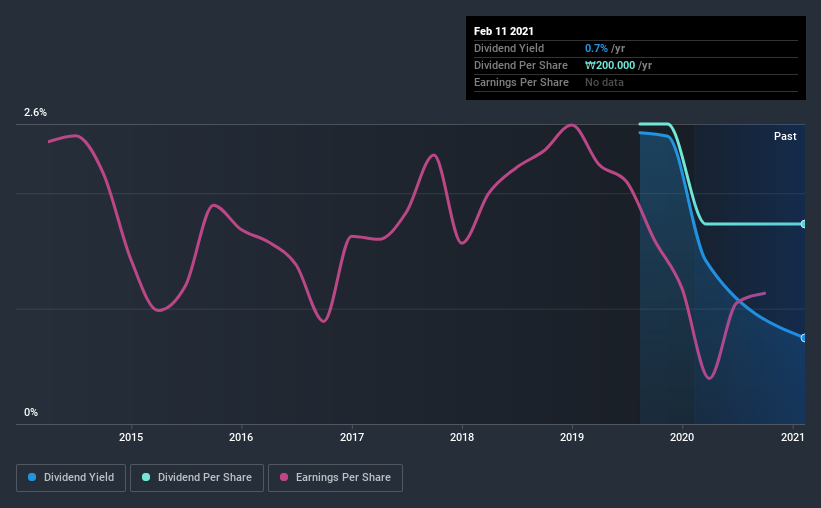Click the 0.7% dividend yield value in the tooltip
This screenshot has height=508, width=821.
pyautogui.click(x=596, y=48)
